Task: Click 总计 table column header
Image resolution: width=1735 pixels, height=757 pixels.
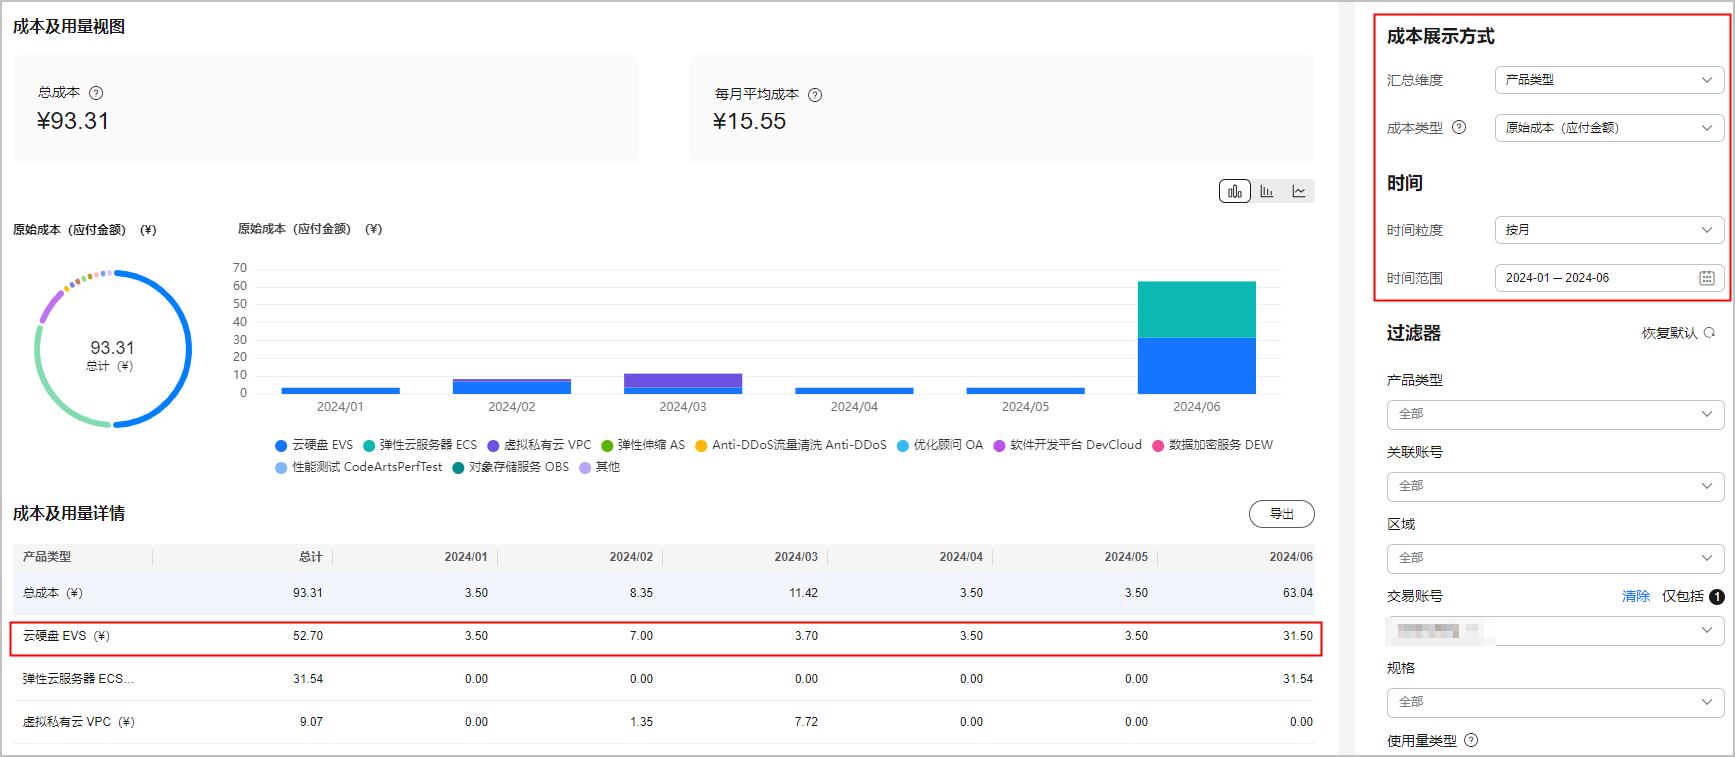Action: click(311, 557)
